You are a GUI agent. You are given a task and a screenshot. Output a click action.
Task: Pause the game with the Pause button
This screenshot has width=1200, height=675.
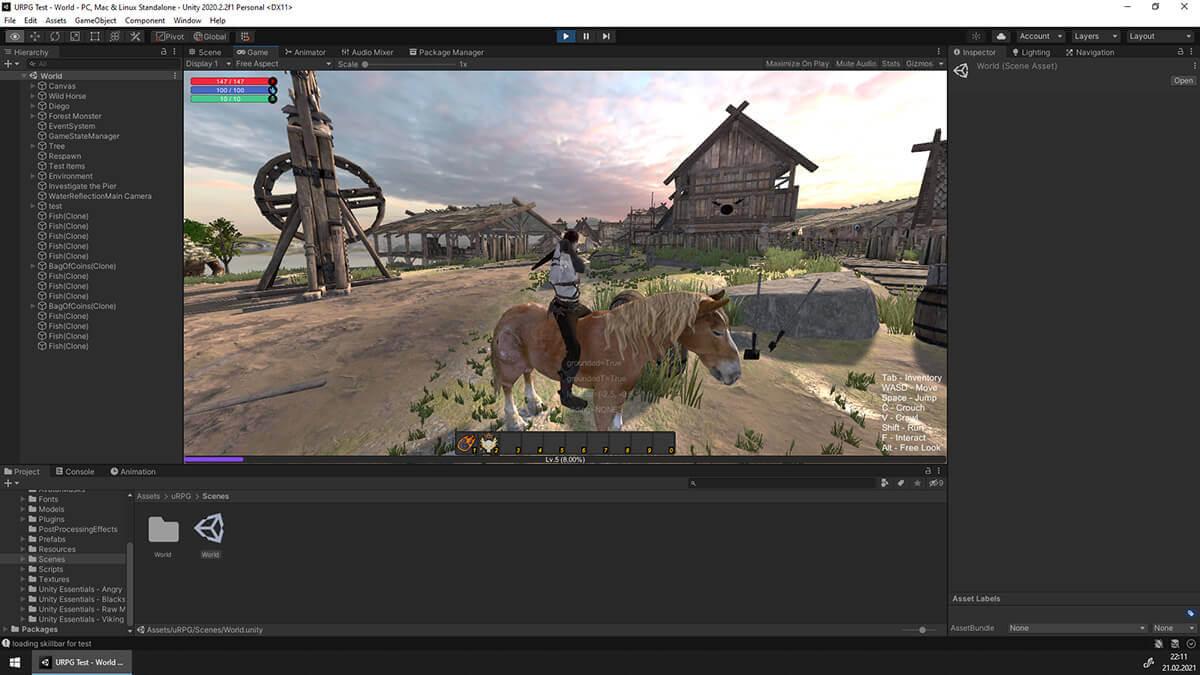586,36
